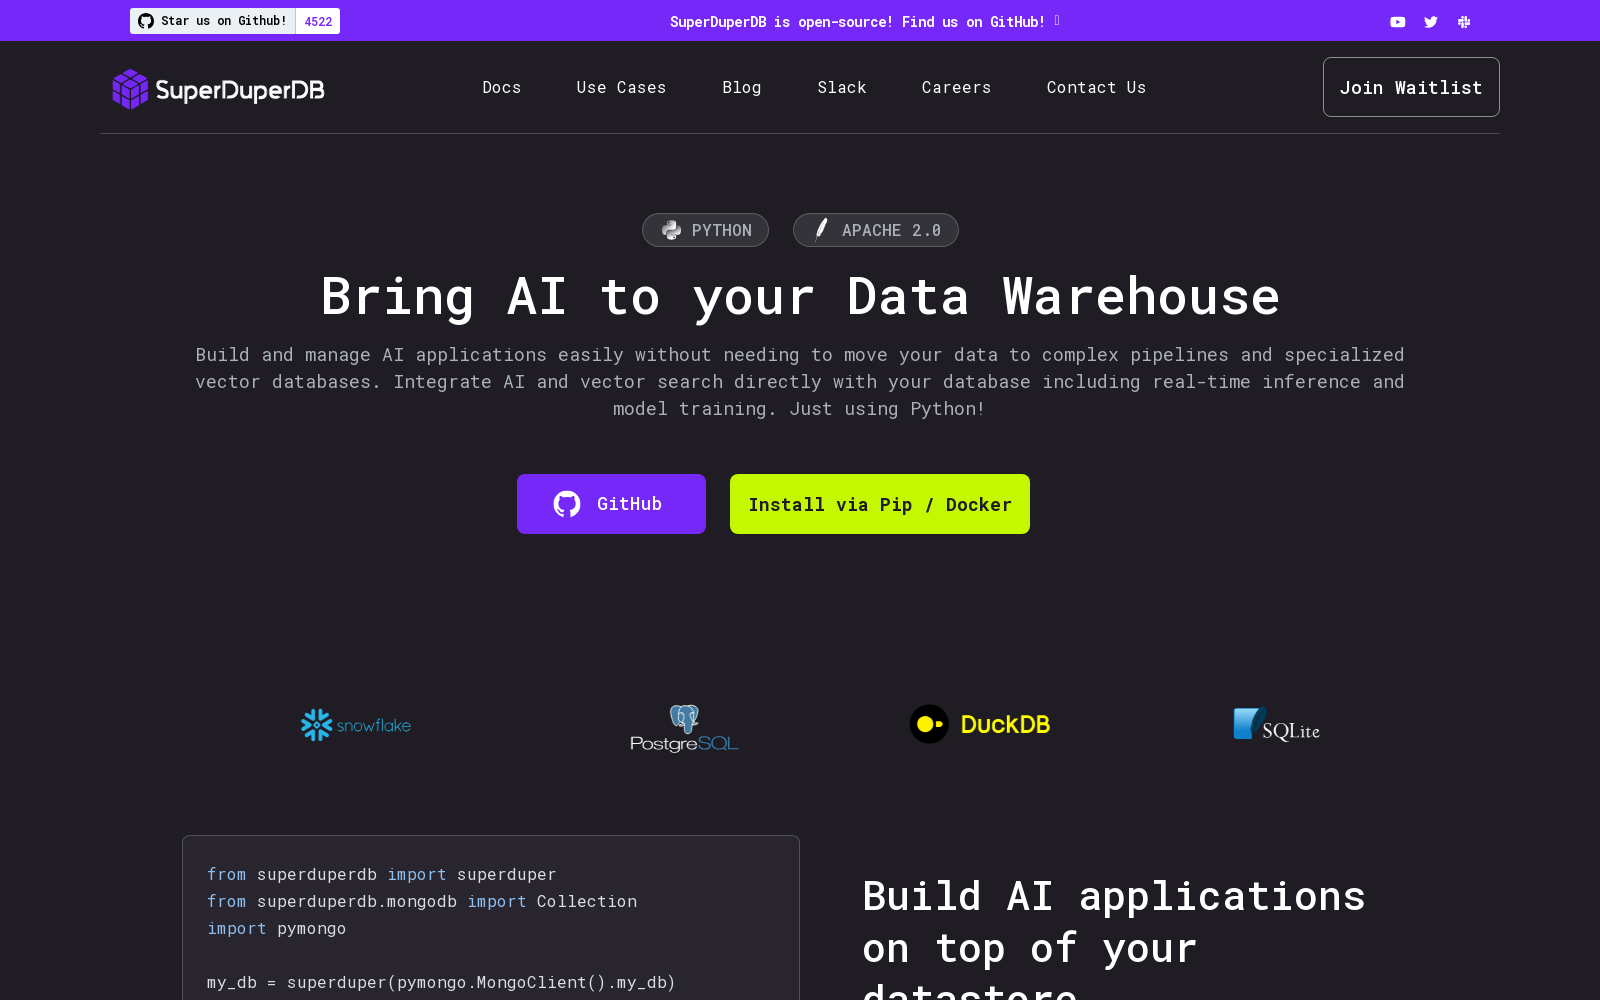
Task: Click the purple GitHub button
Action: click(611, 504)
